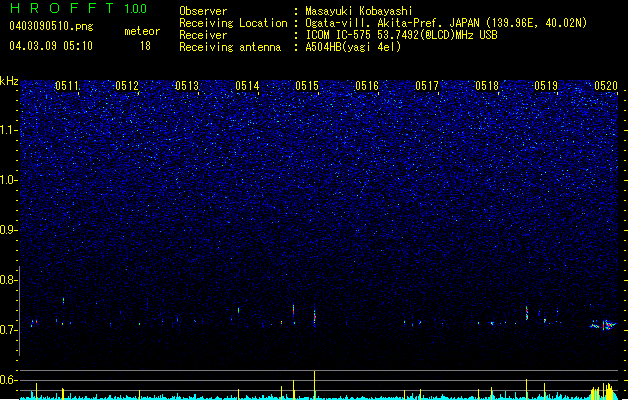Click the Receiving antenna label
The width and height of the screenshot is (629, 400).
tap(230, 47)
